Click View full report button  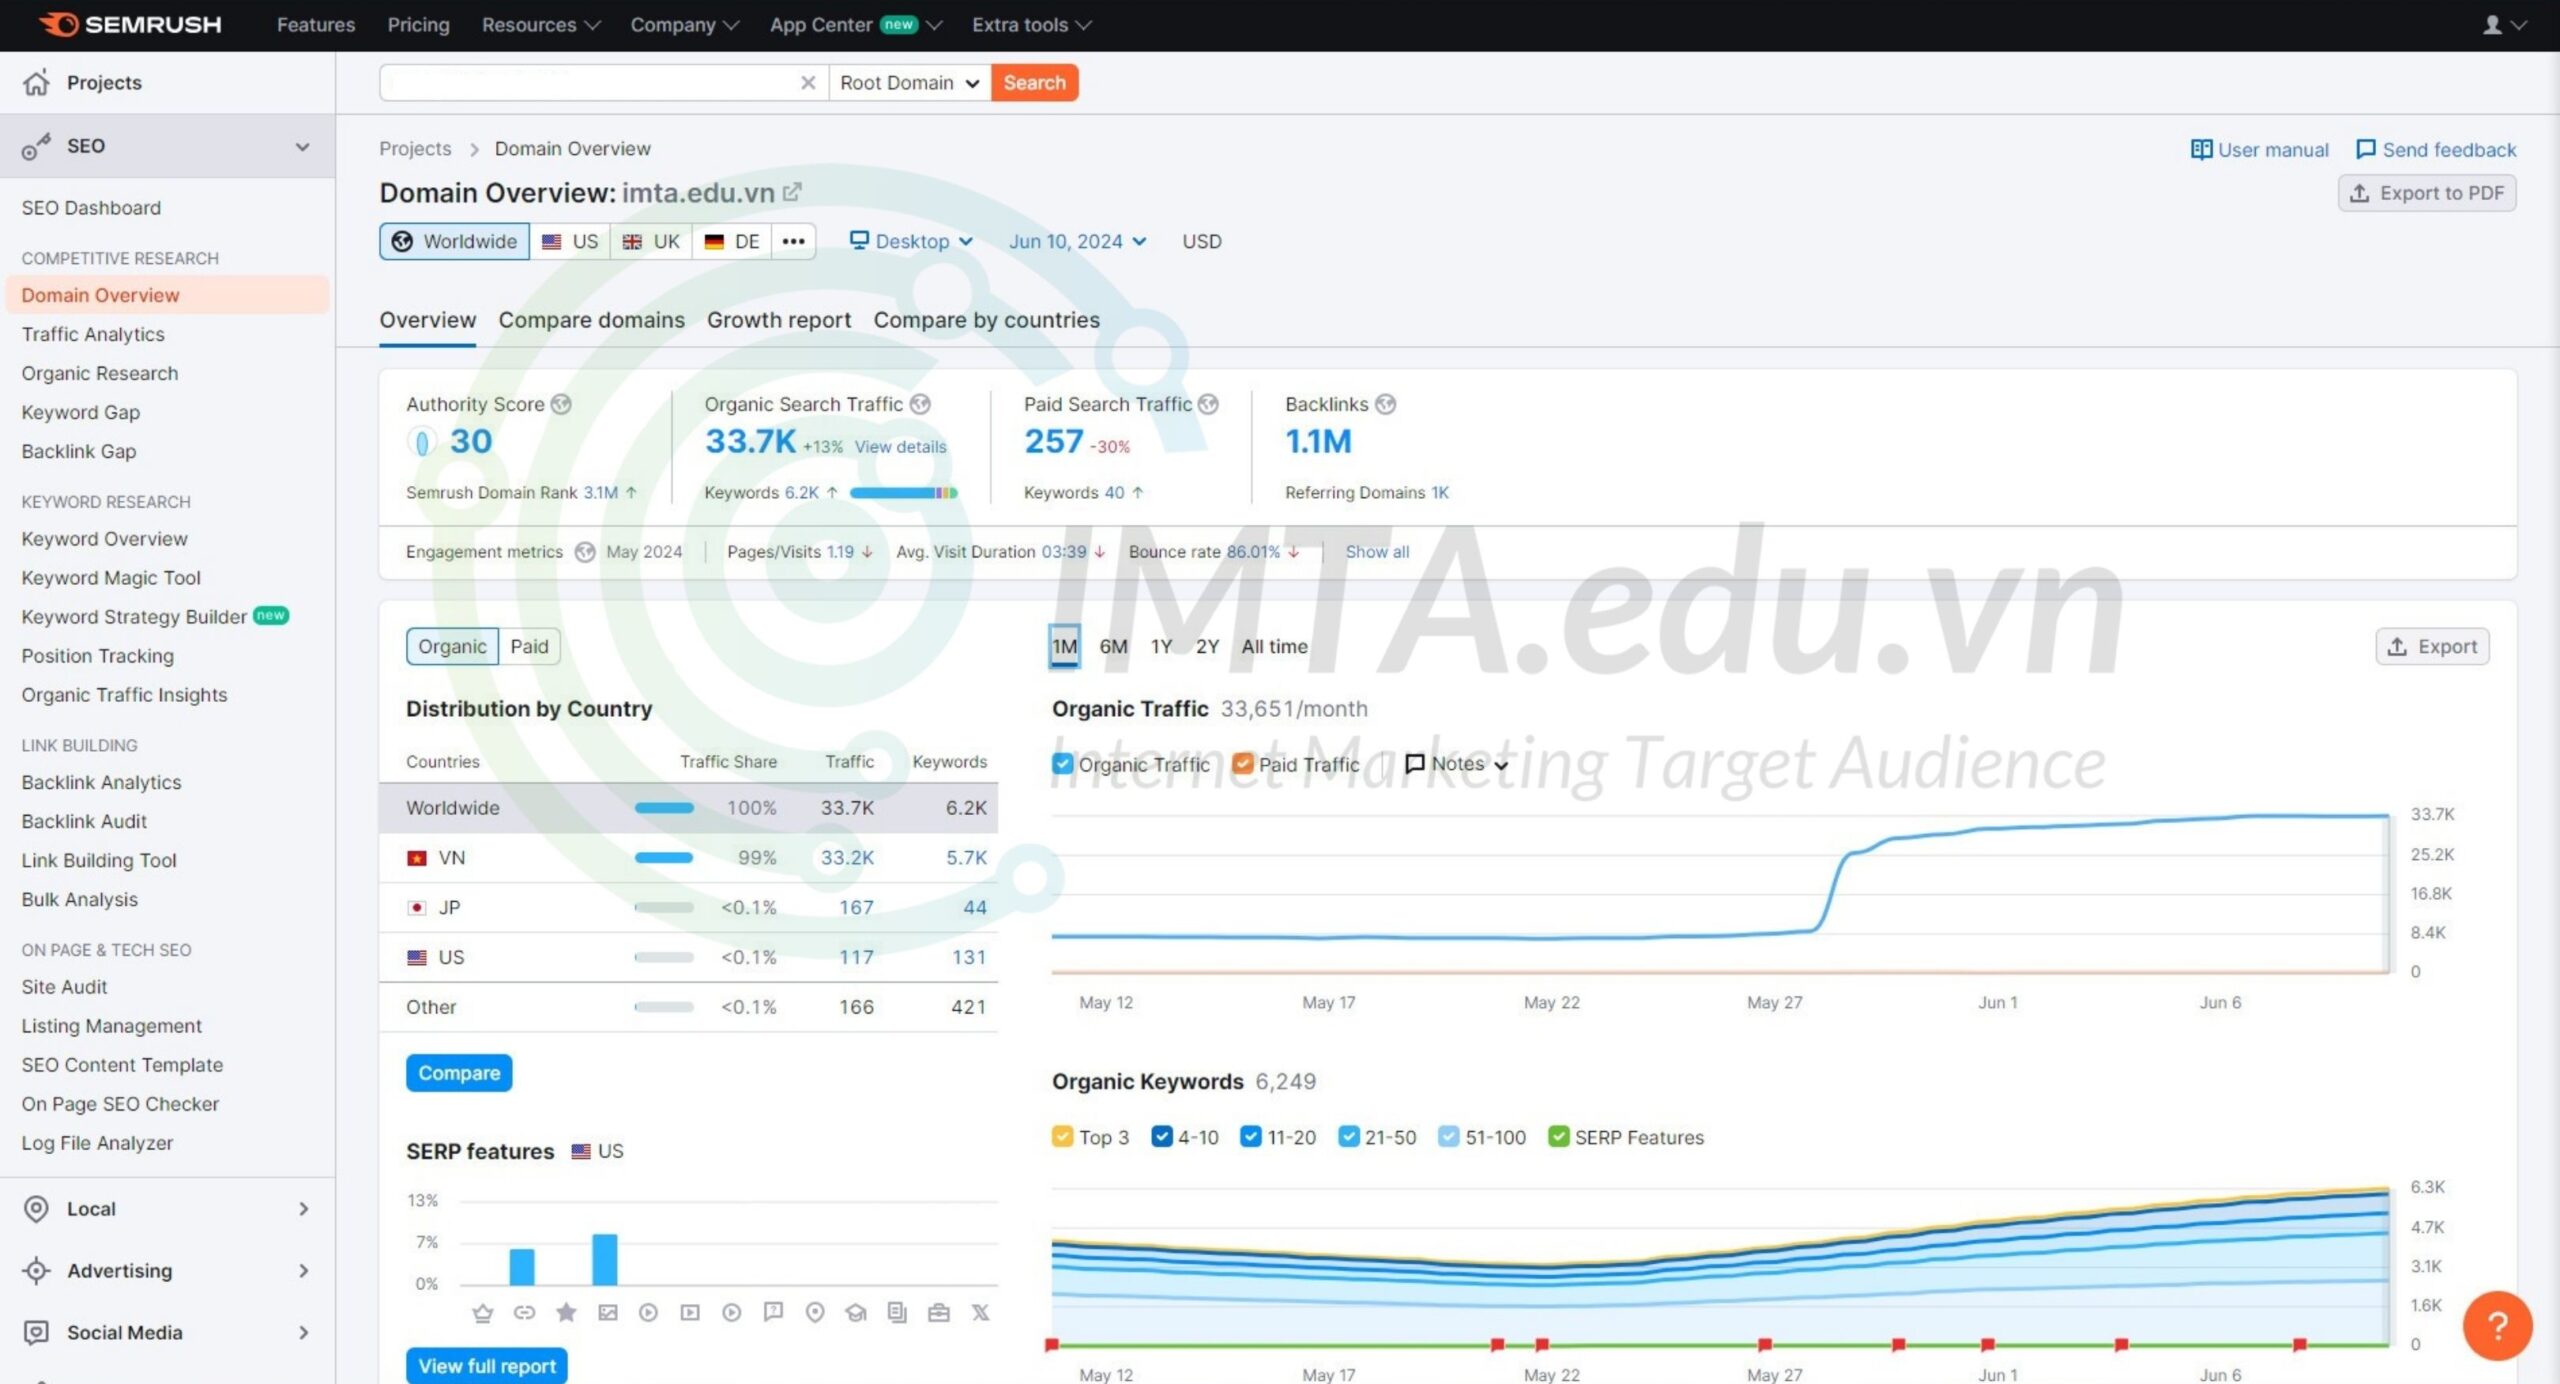point(486,1365)
